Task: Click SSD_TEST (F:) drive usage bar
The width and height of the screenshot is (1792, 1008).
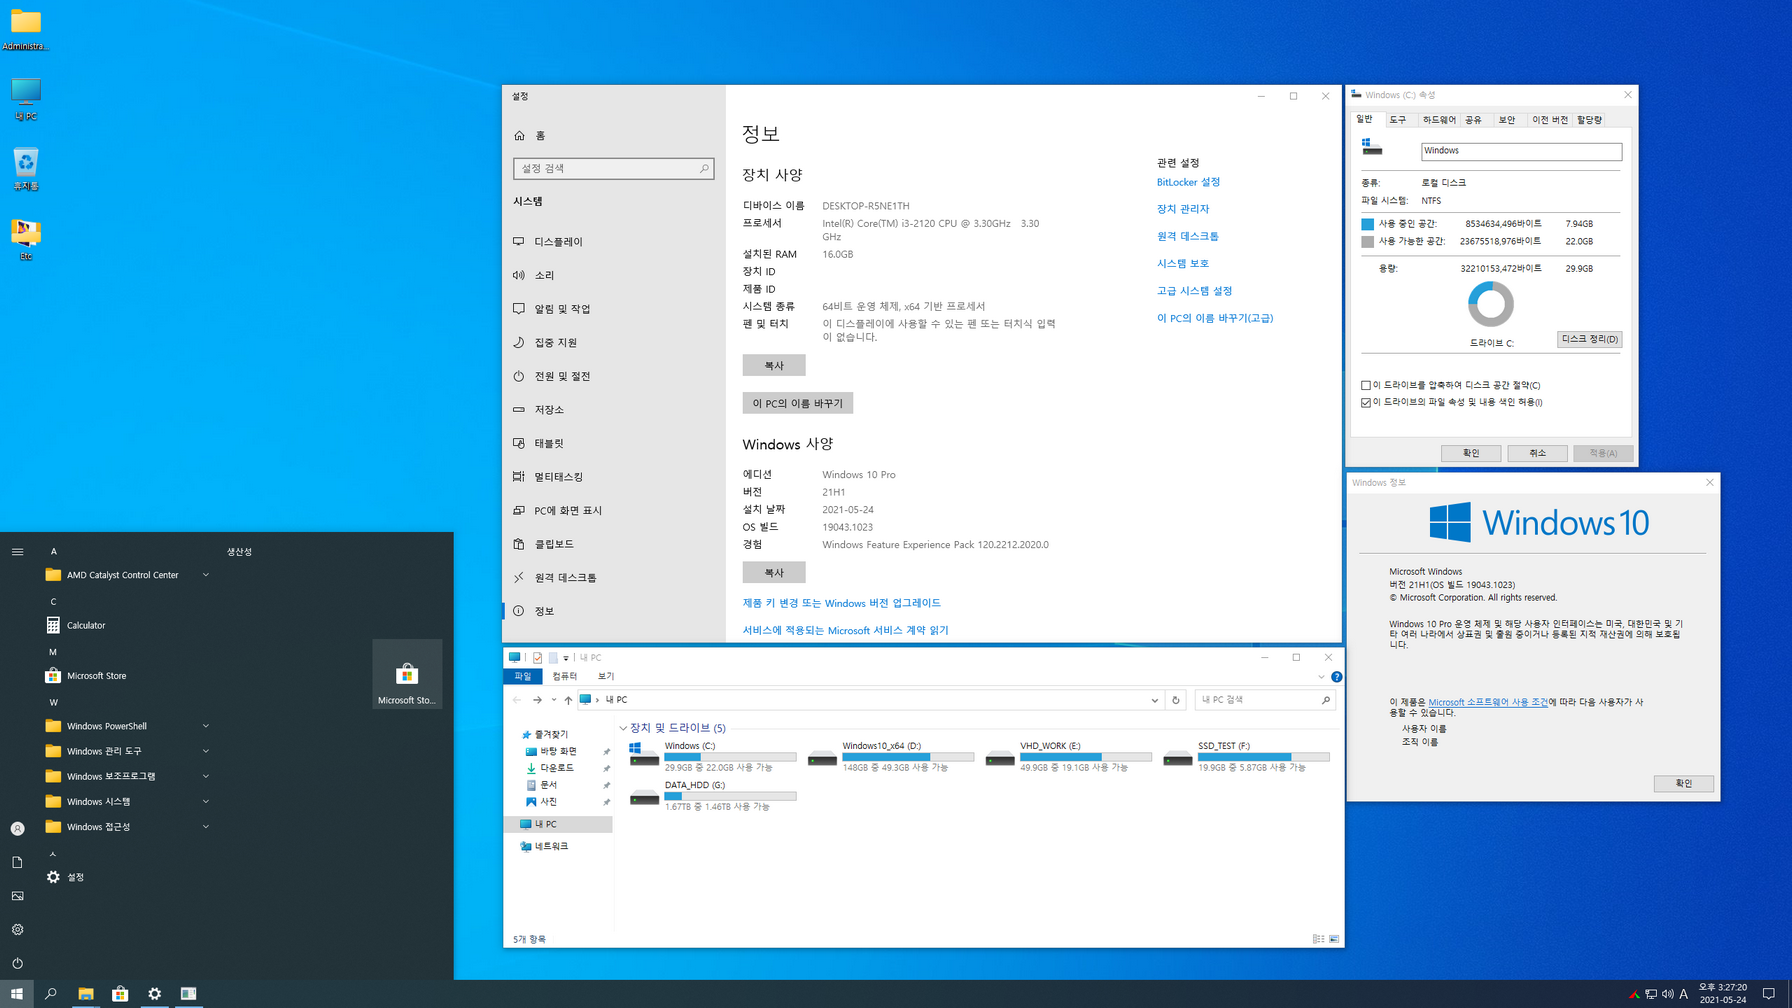Action: coord(1264,757)
